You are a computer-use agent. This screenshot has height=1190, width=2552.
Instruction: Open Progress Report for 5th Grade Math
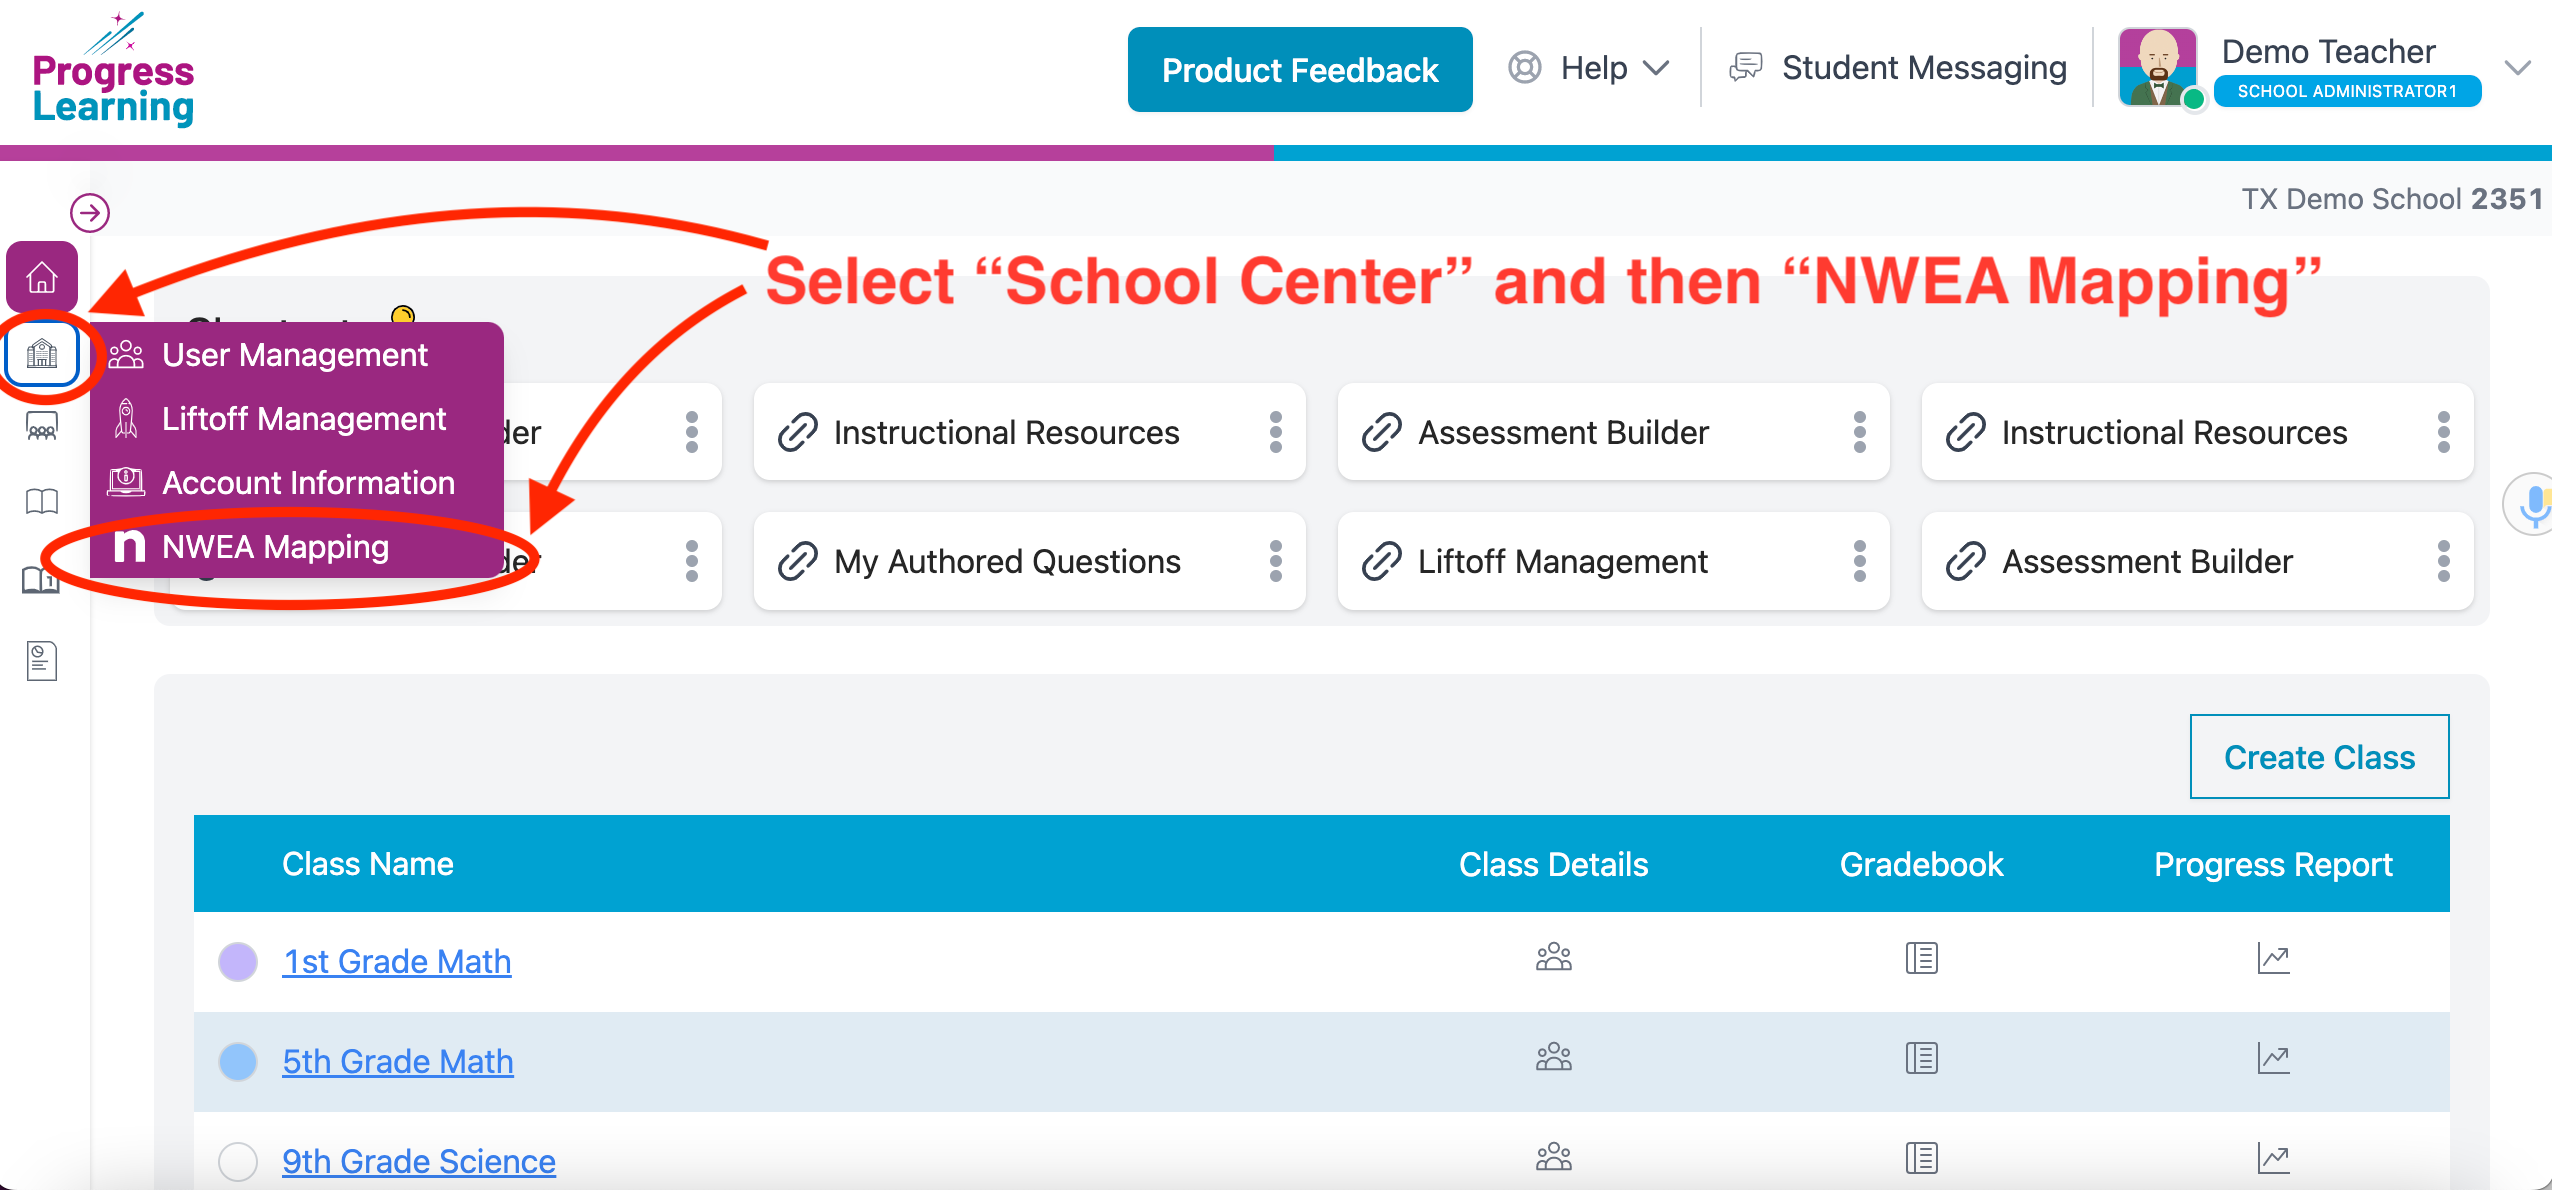tap(2273, 1058)
